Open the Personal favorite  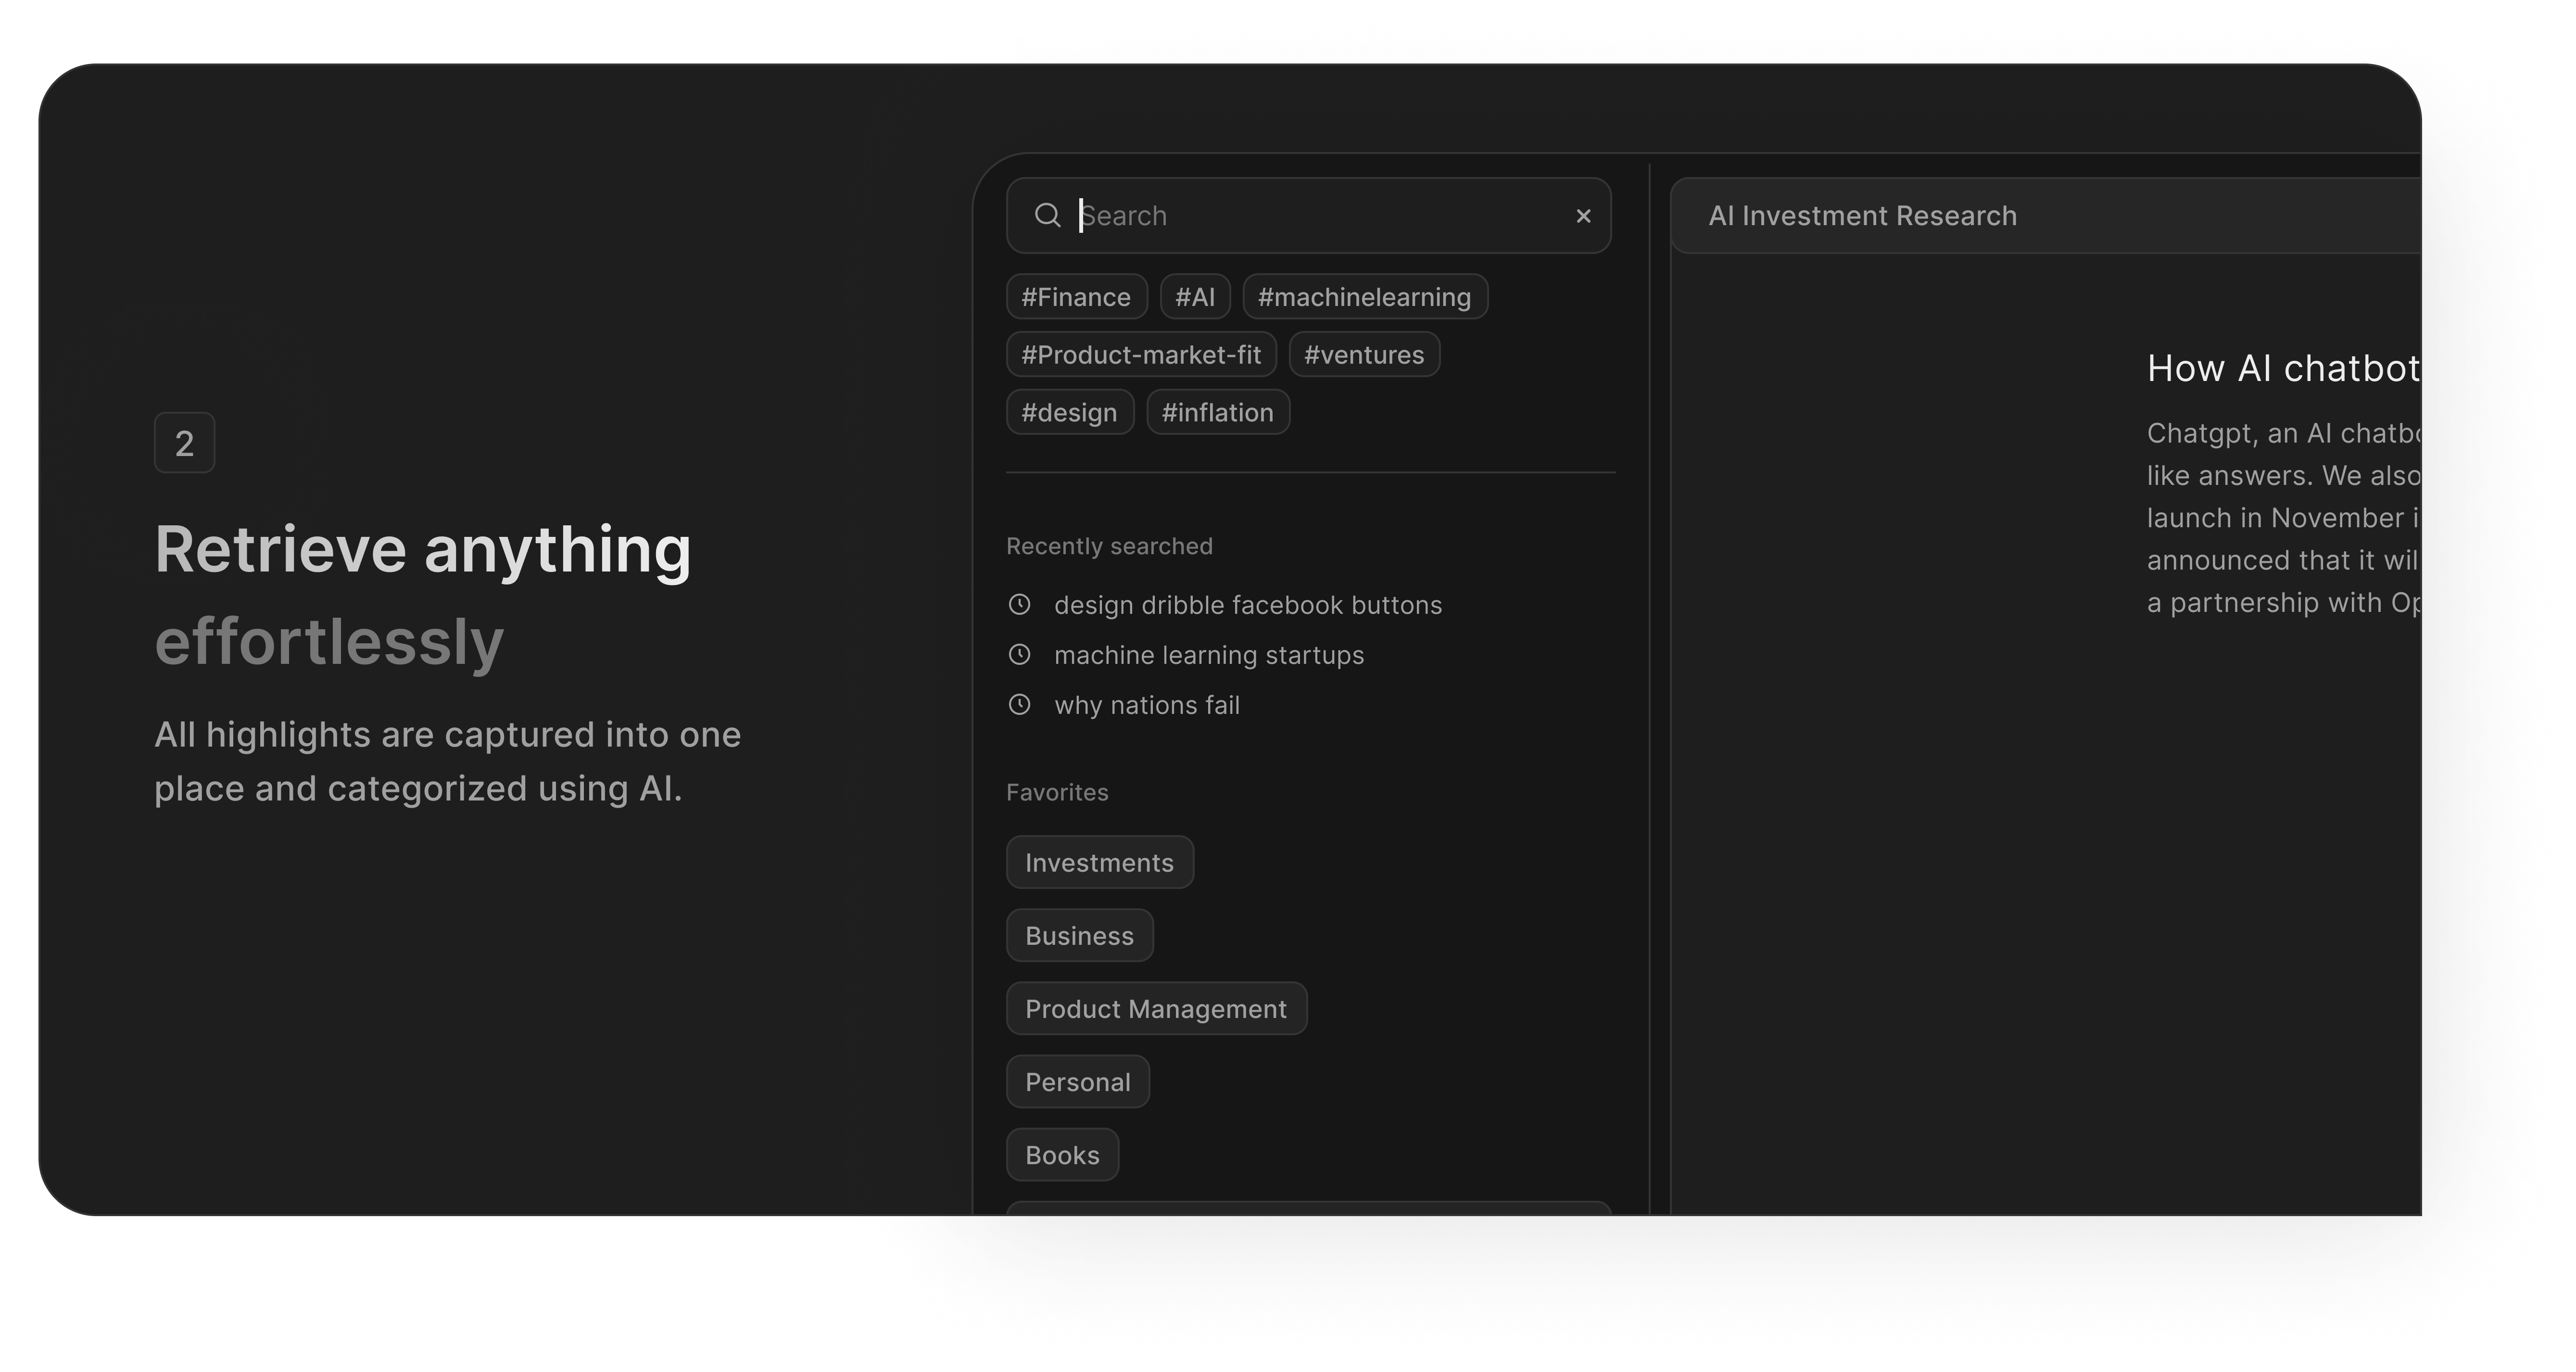[1078, 1081]
